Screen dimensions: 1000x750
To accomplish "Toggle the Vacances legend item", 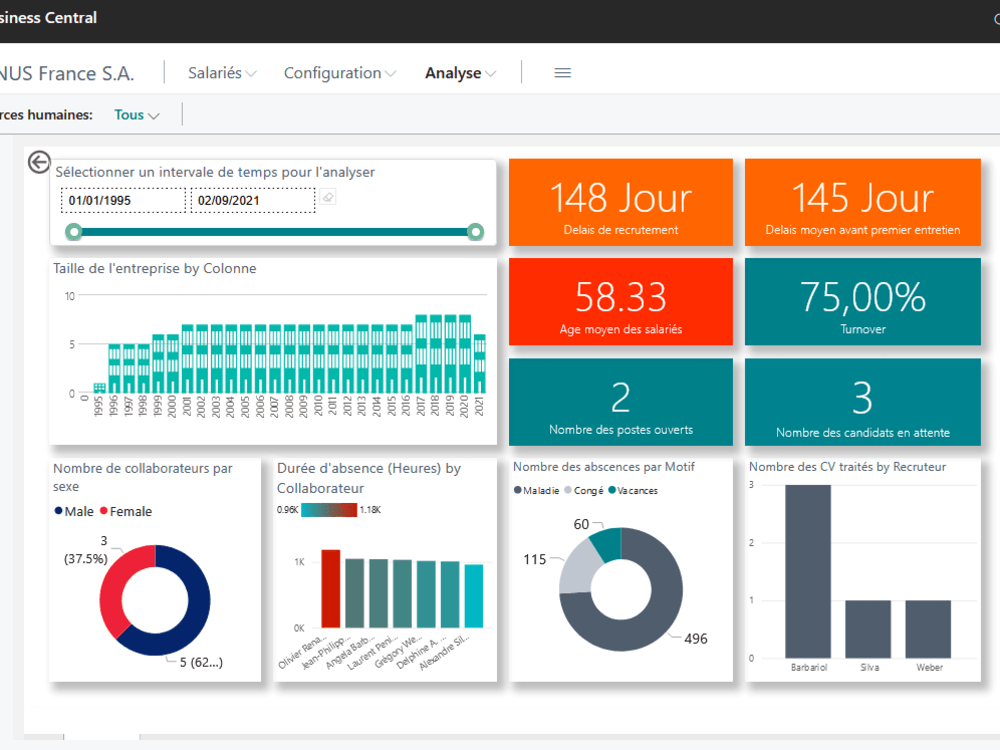I will click(x=633, y=490).
